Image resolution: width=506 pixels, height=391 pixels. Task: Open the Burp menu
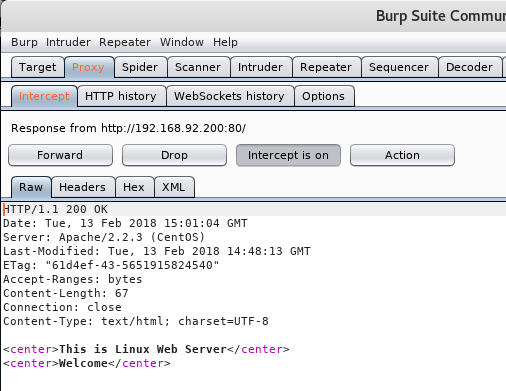24,42
